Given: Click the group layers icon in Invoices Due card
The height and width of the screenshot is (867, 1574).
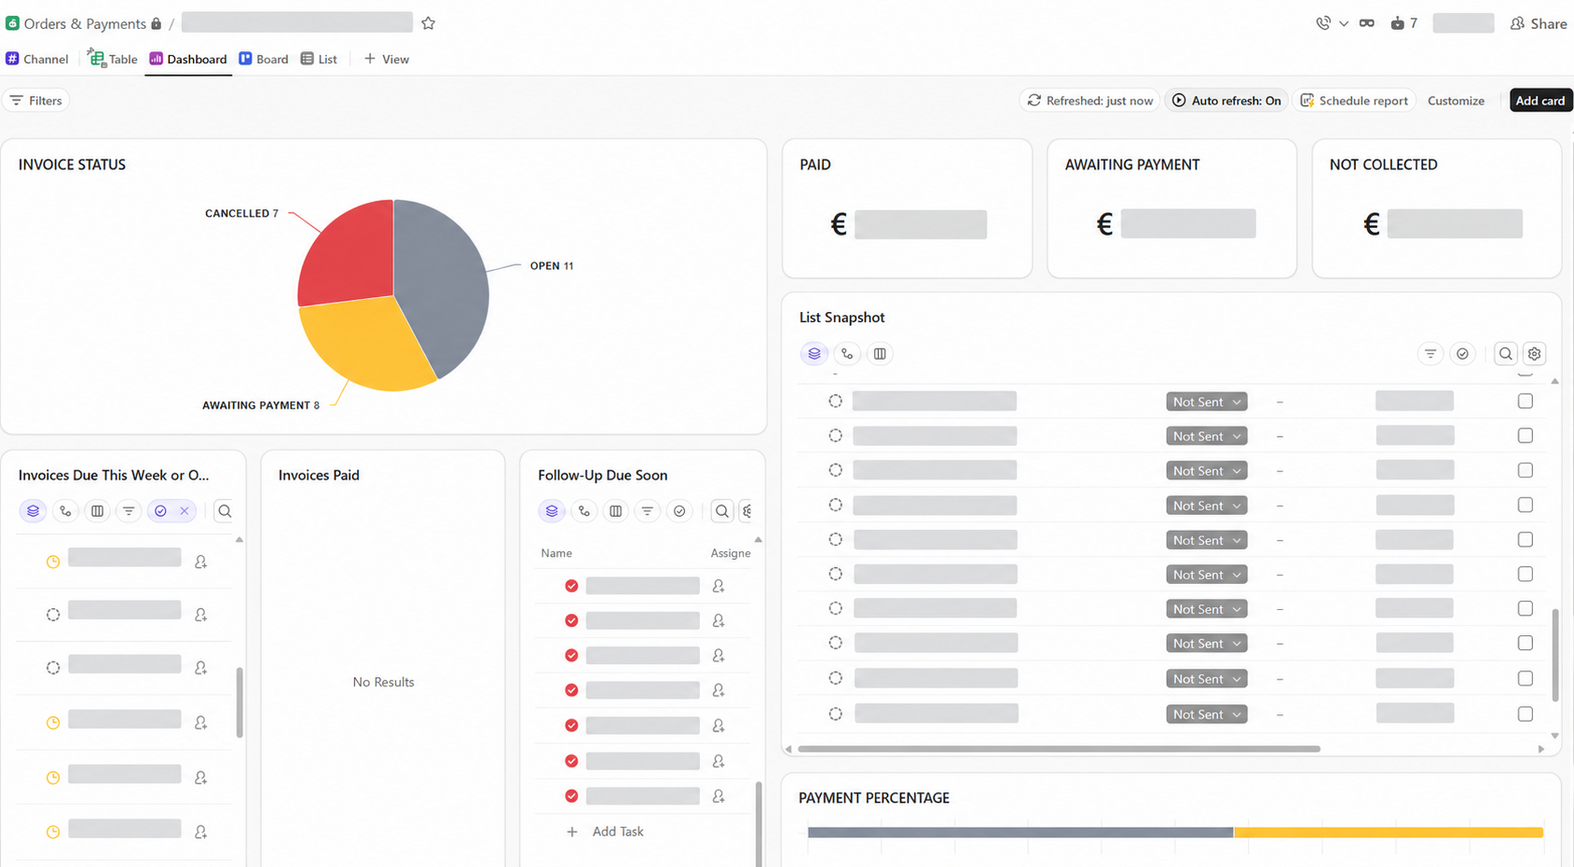Looking at the screenshot, I should pos(33,511).
